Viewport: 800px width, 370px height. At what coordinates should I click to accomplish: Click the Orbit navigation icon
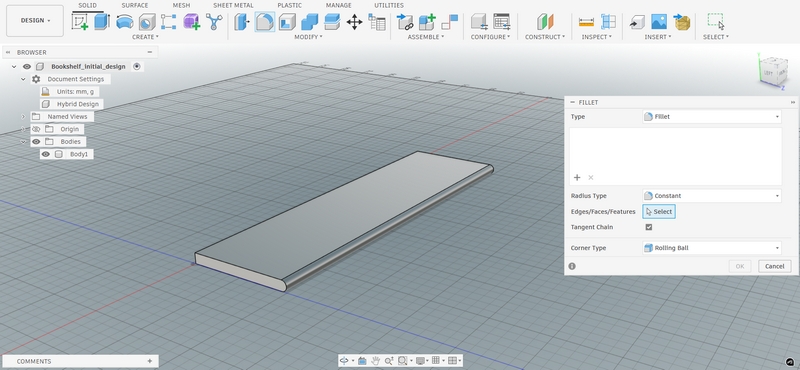344,360
